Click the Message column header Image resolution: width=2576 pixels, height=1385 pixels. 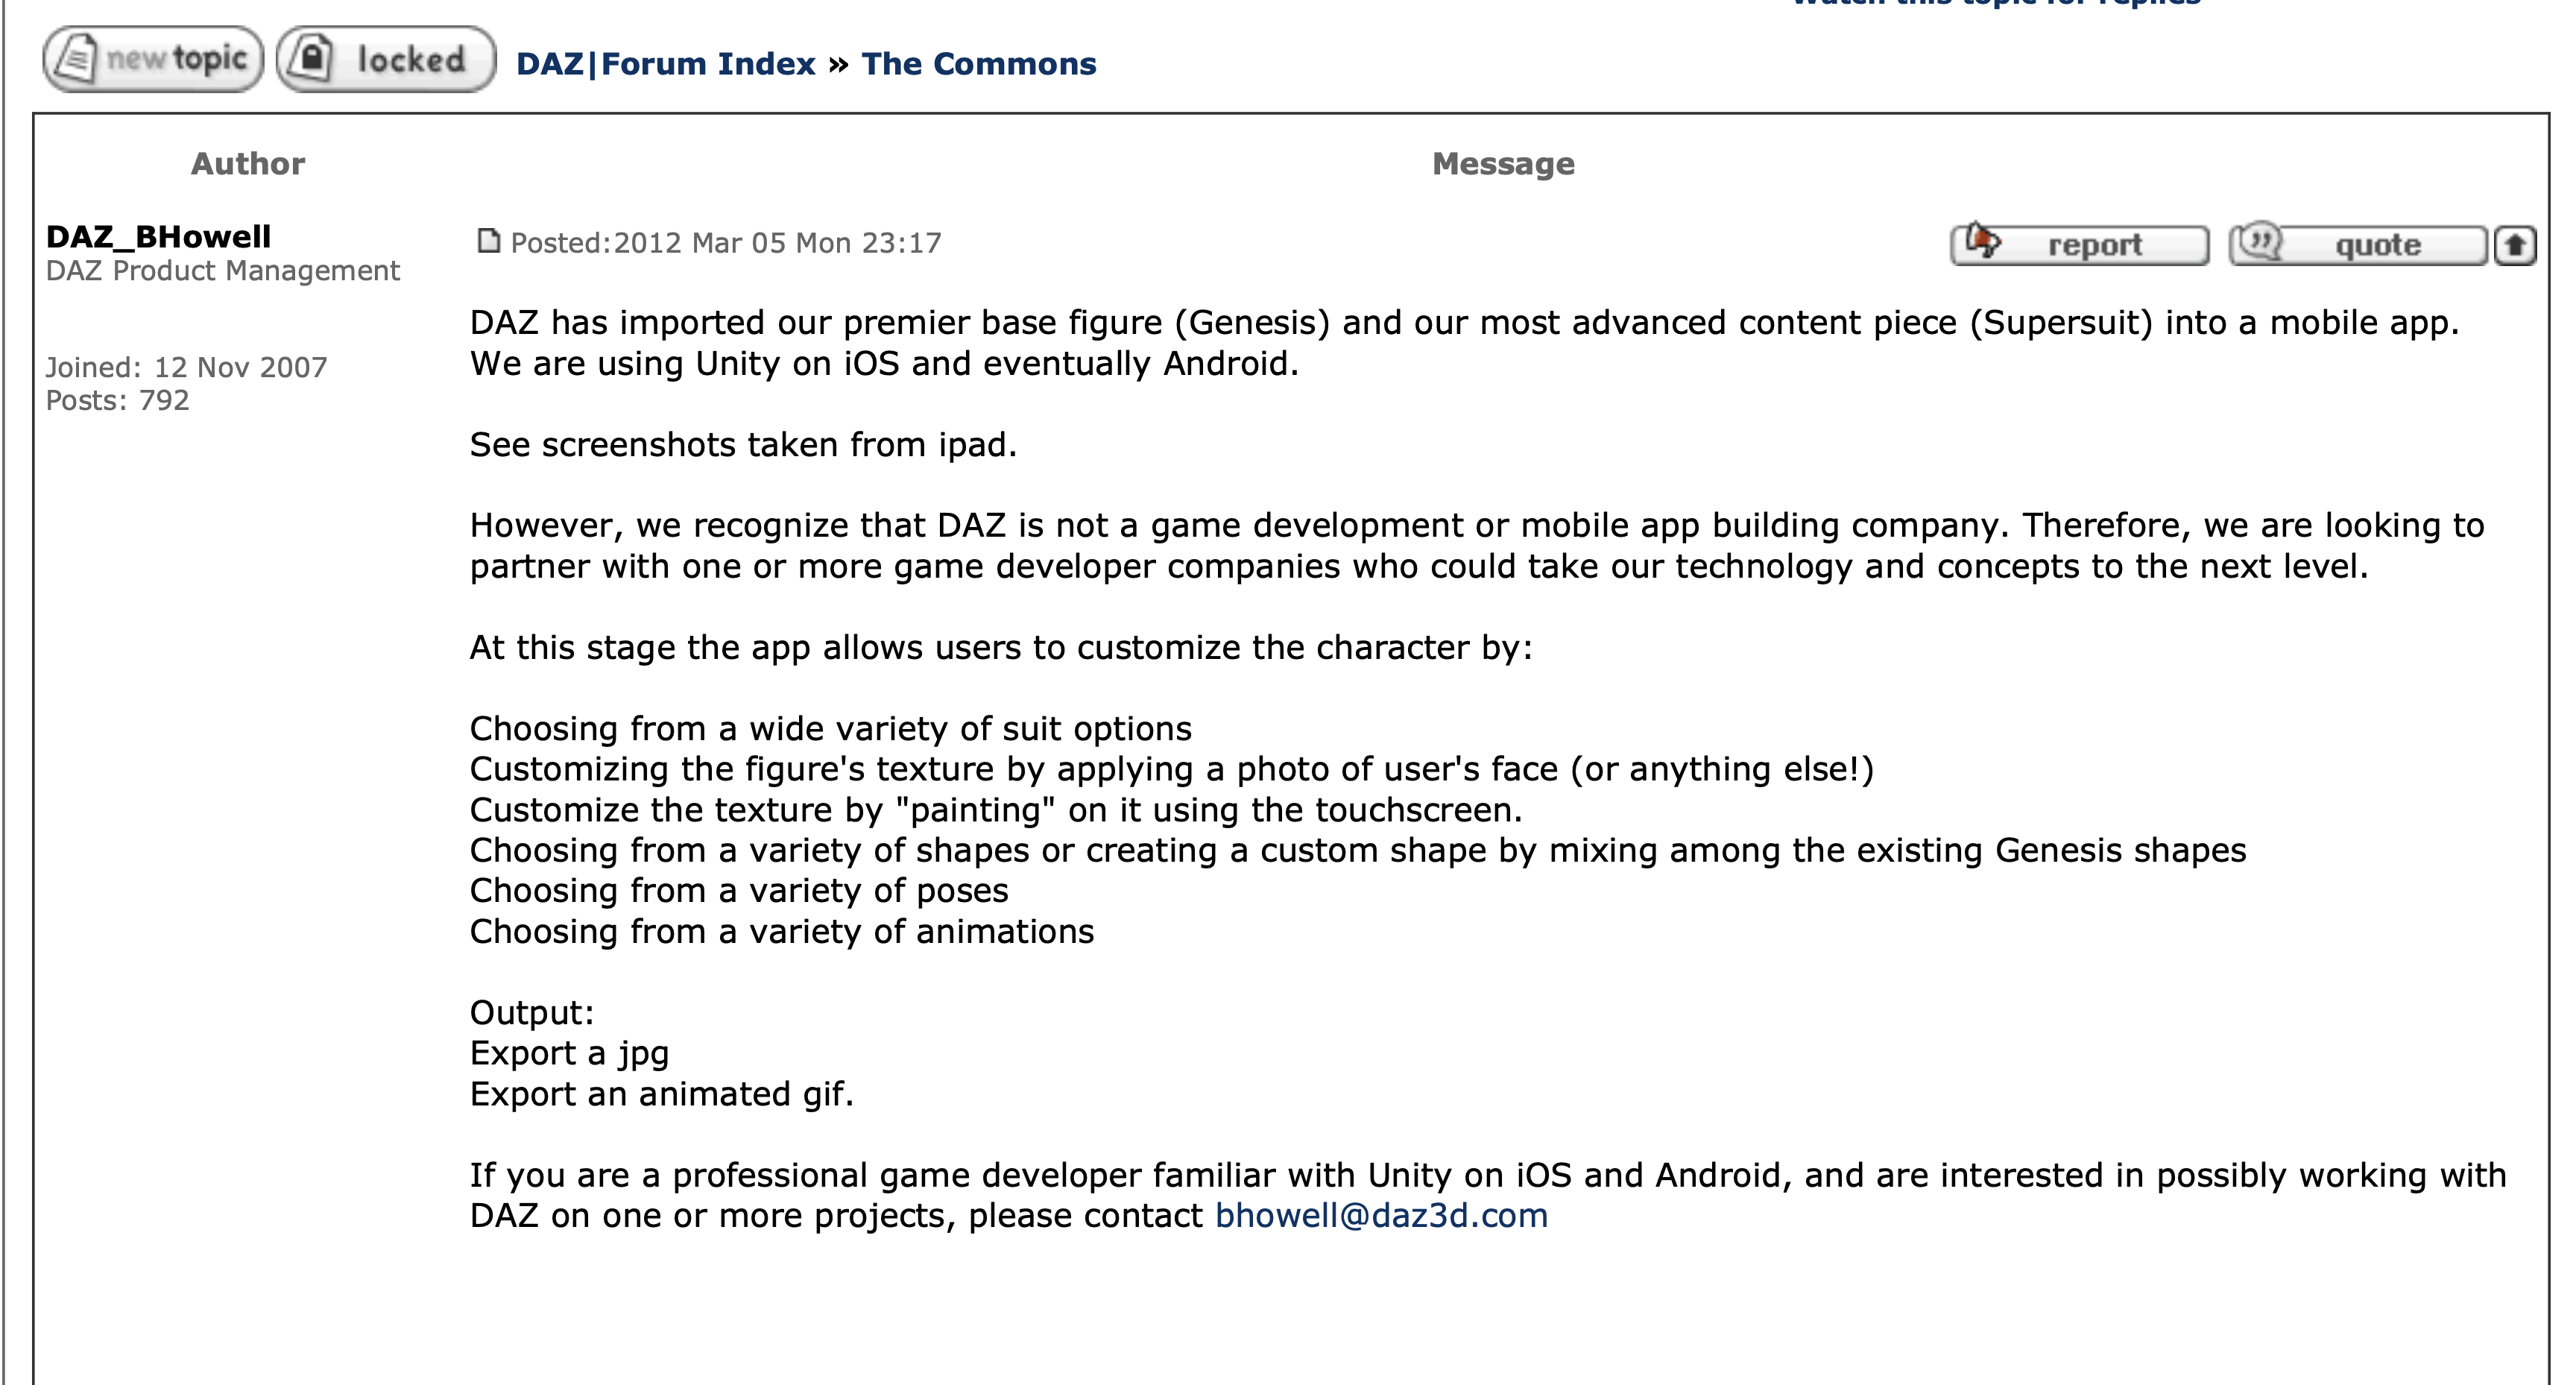click(x=1502, y=164)
